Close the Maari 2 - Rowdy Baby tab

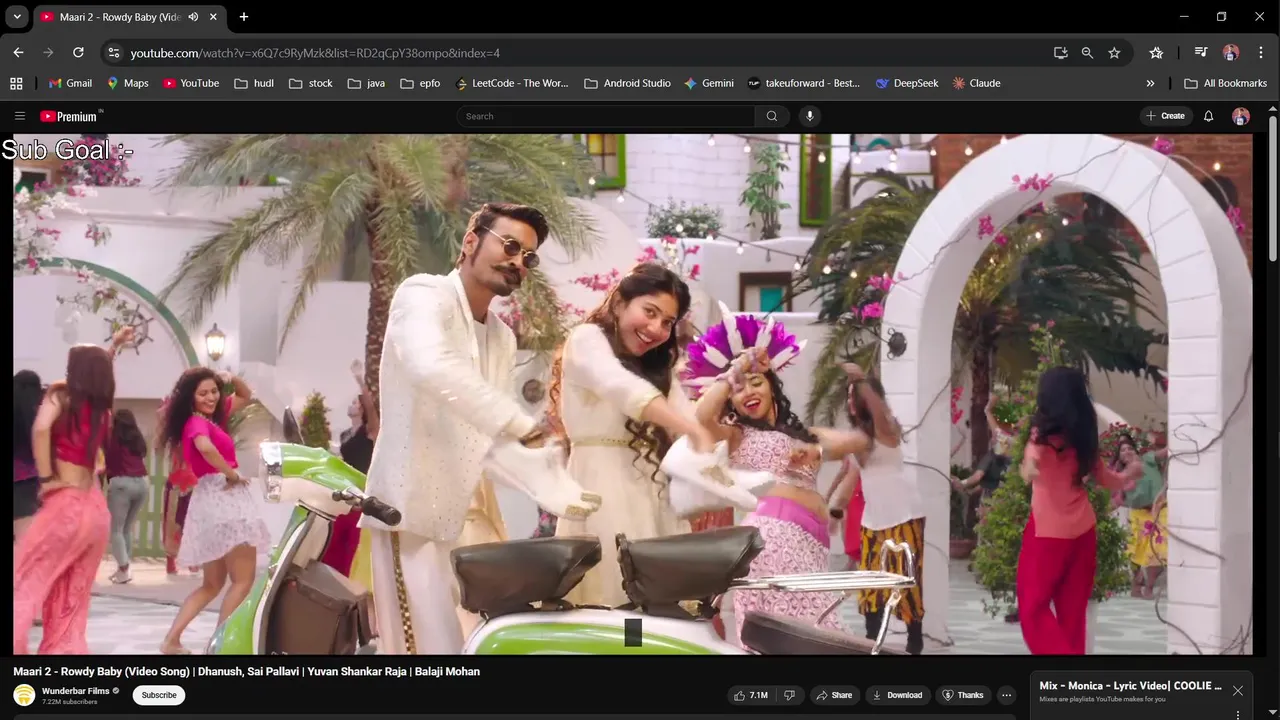coord(213,17)
